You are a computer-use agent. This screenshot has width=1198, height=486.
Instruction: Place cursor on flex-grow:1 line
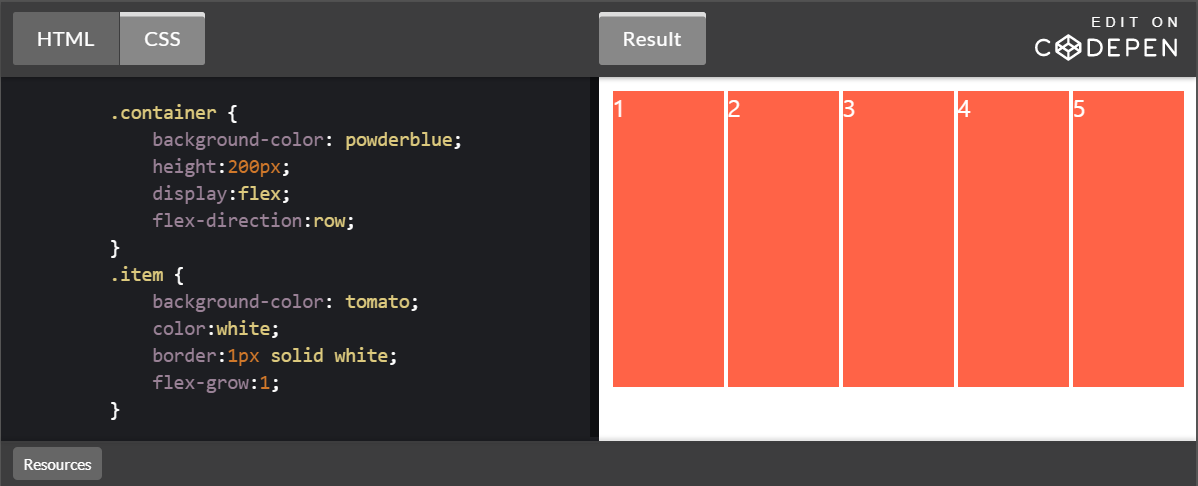pyautogui.click(x=215, y=383)
